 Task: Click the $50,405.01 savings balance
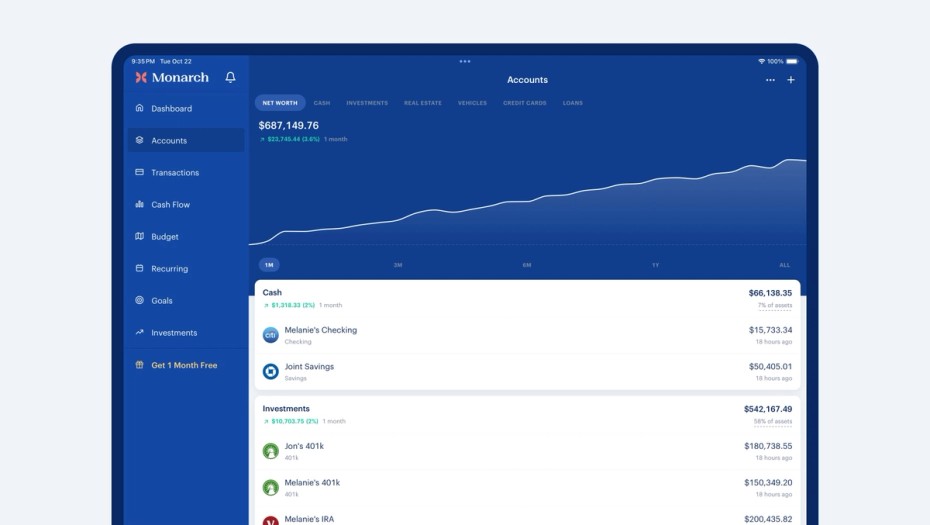[770, 367]
